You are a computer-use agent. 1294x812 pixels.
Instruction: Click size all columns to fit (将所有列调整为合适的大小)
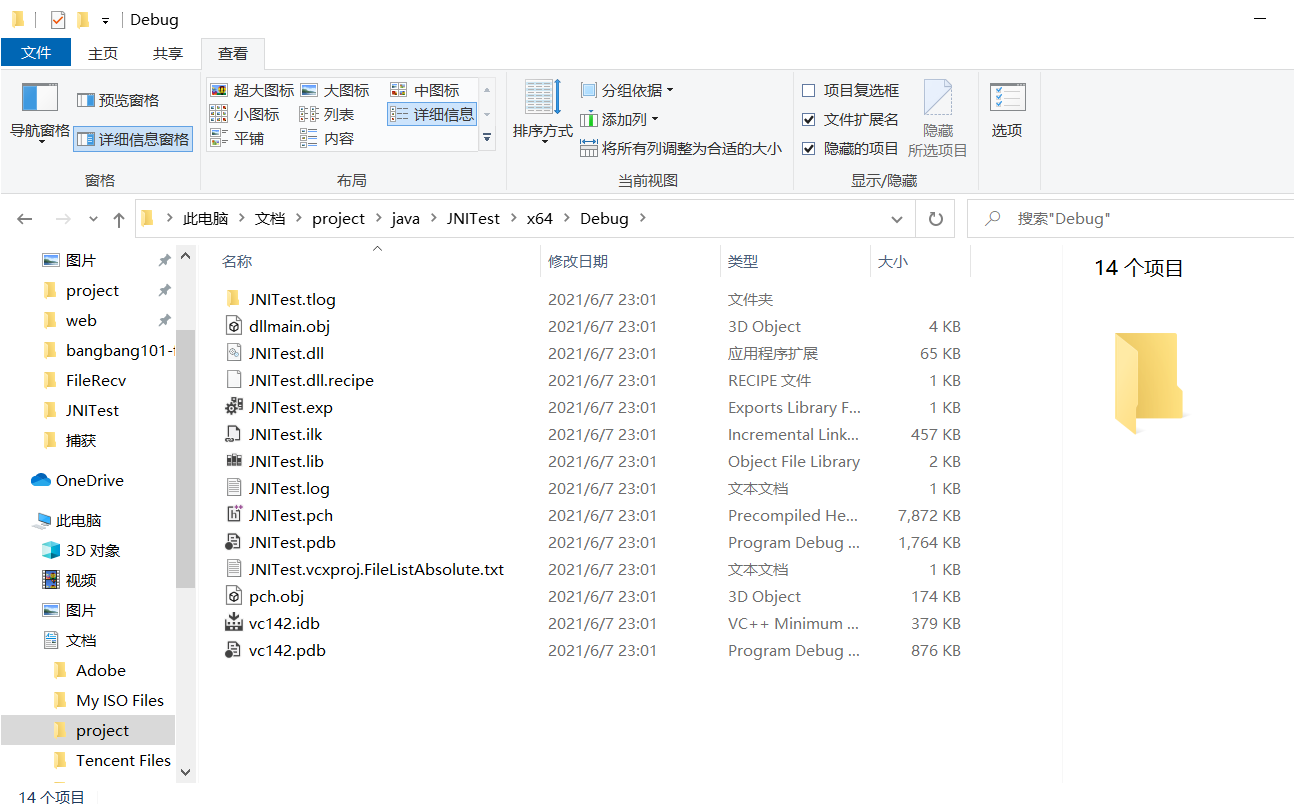(681, 148)
